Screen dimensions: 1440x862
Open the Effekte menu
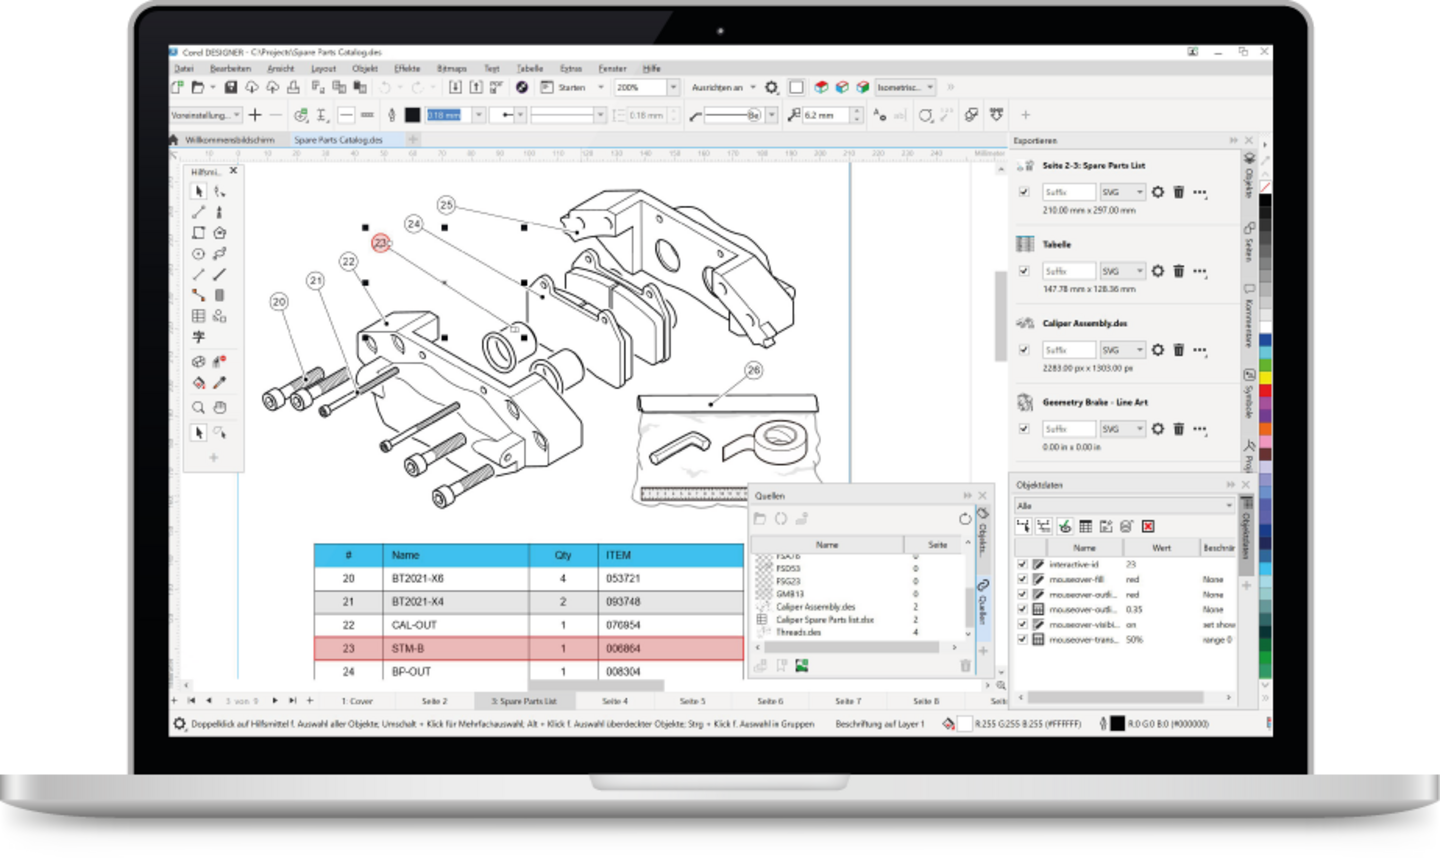pyautogui.click(x=407, y=69)
